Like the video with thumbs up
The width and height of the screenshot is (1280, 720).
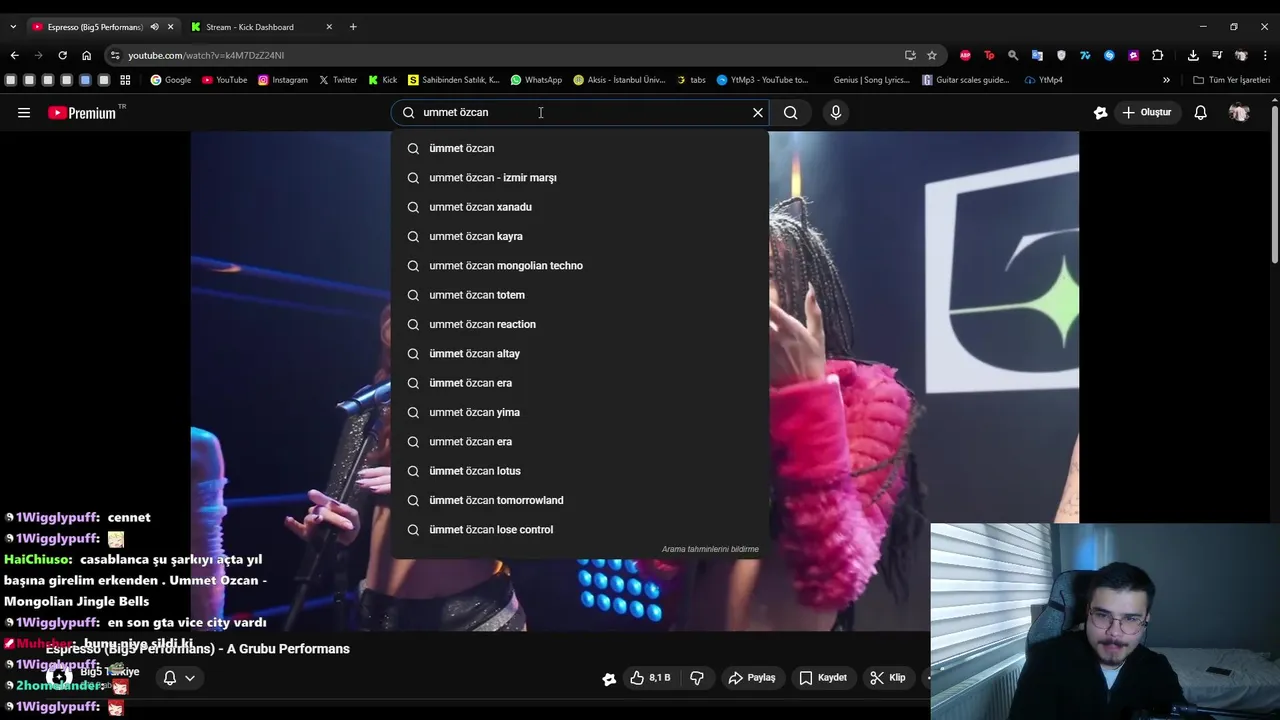[649, 678]
